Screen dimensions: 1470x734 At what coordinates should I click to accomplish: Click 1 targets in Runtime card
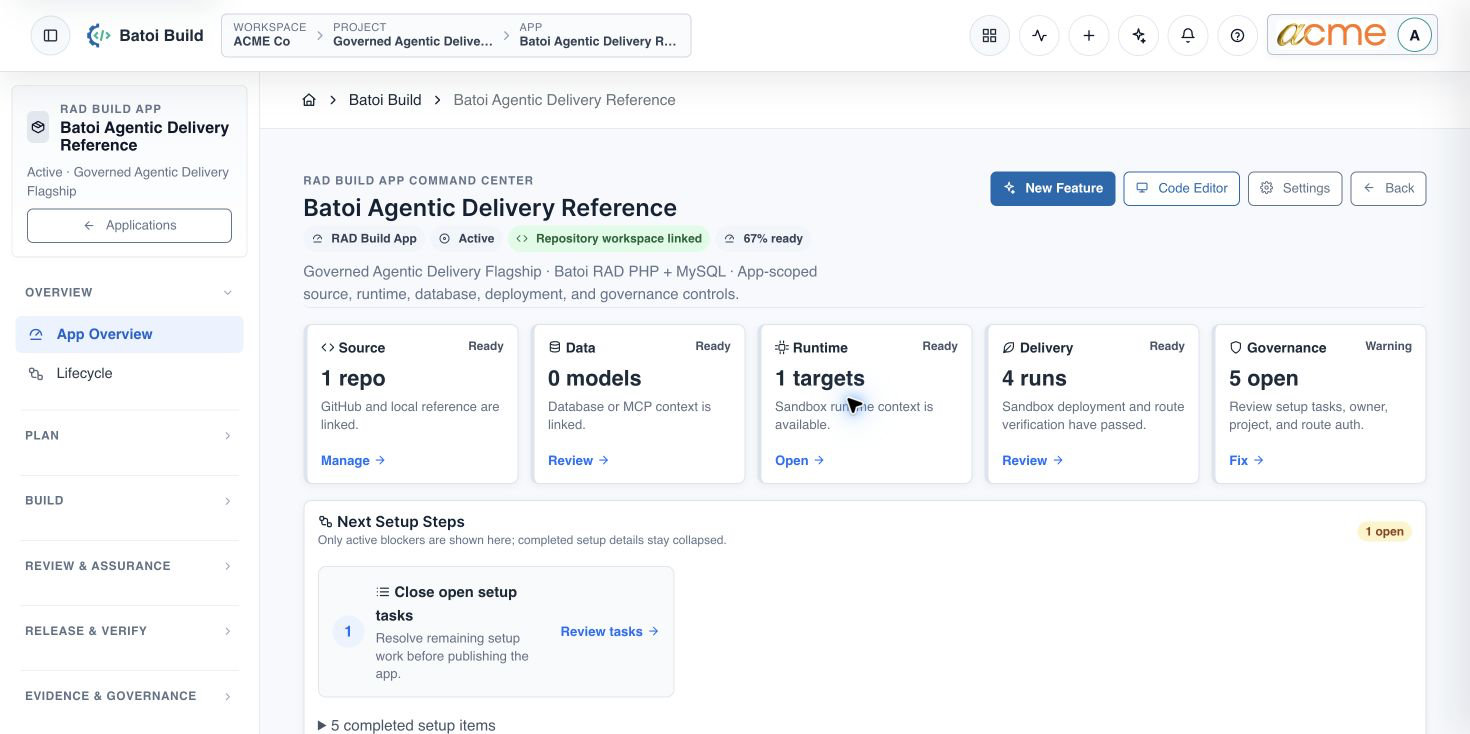[x=820, y=378]
